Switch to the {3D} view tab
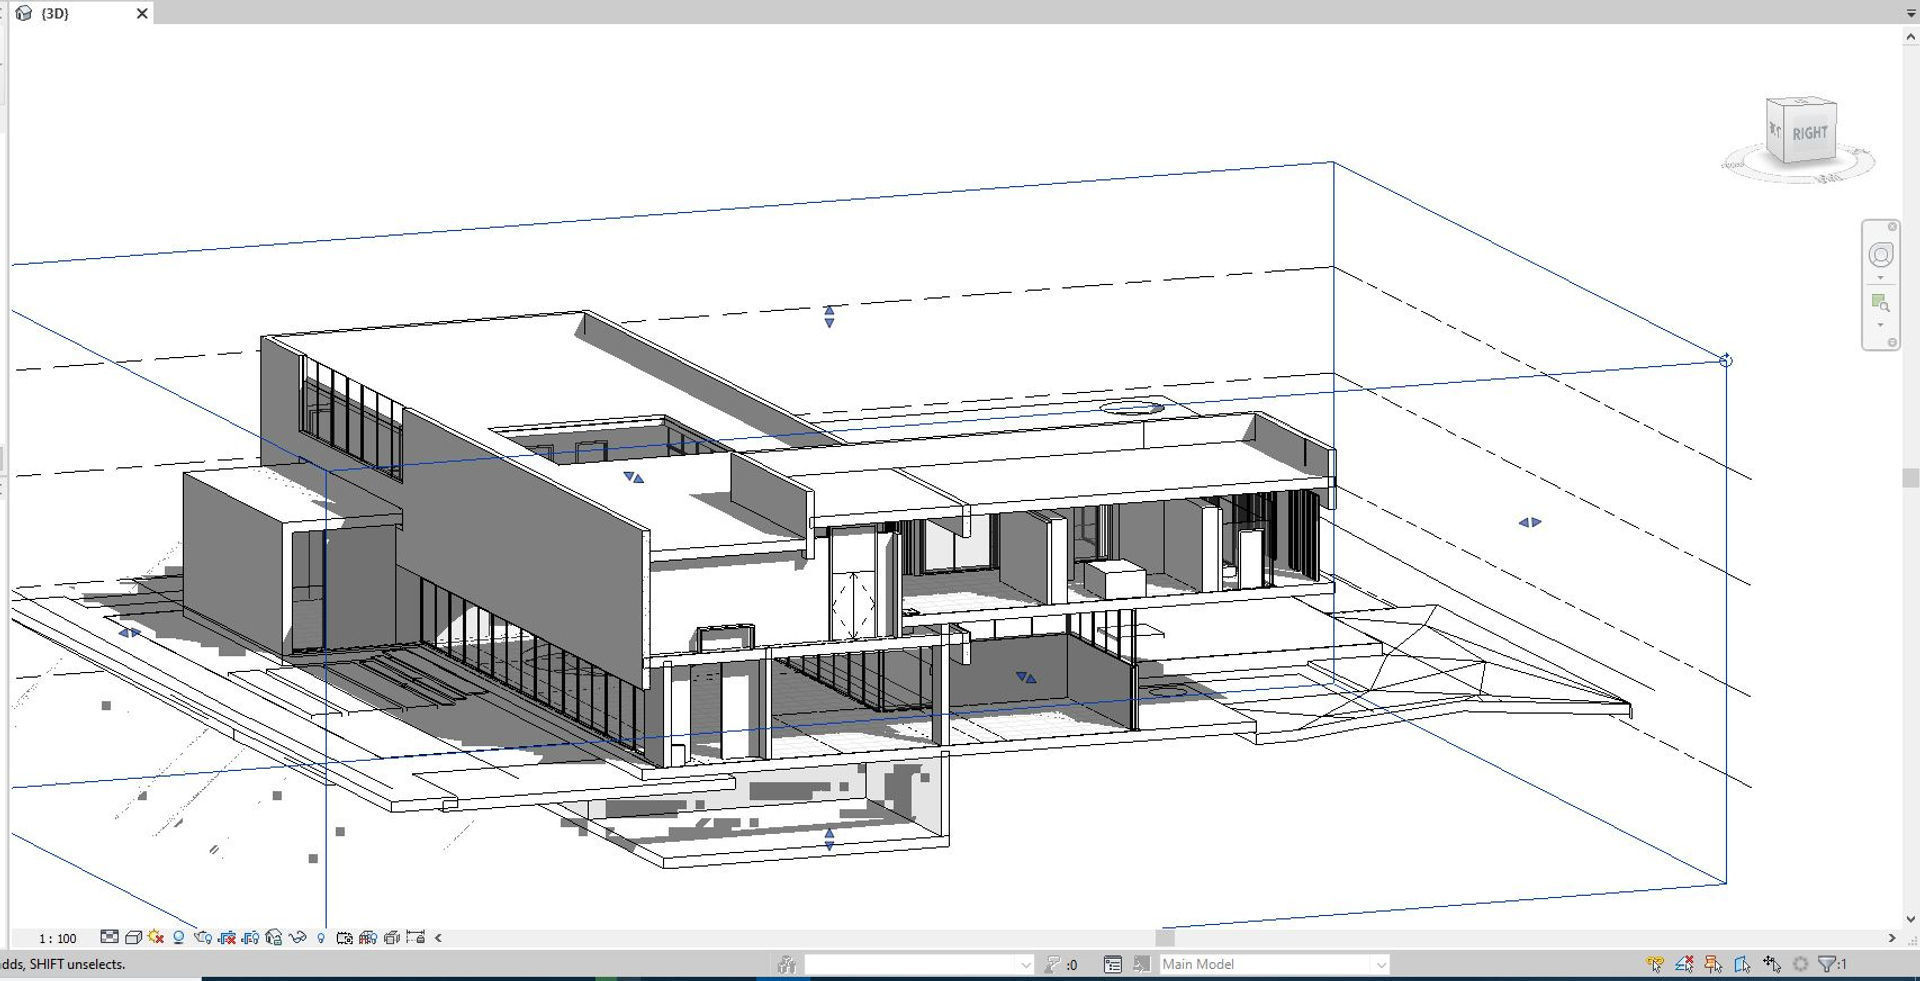Viewport: 1920px width, 981px height. click(56, 13)
